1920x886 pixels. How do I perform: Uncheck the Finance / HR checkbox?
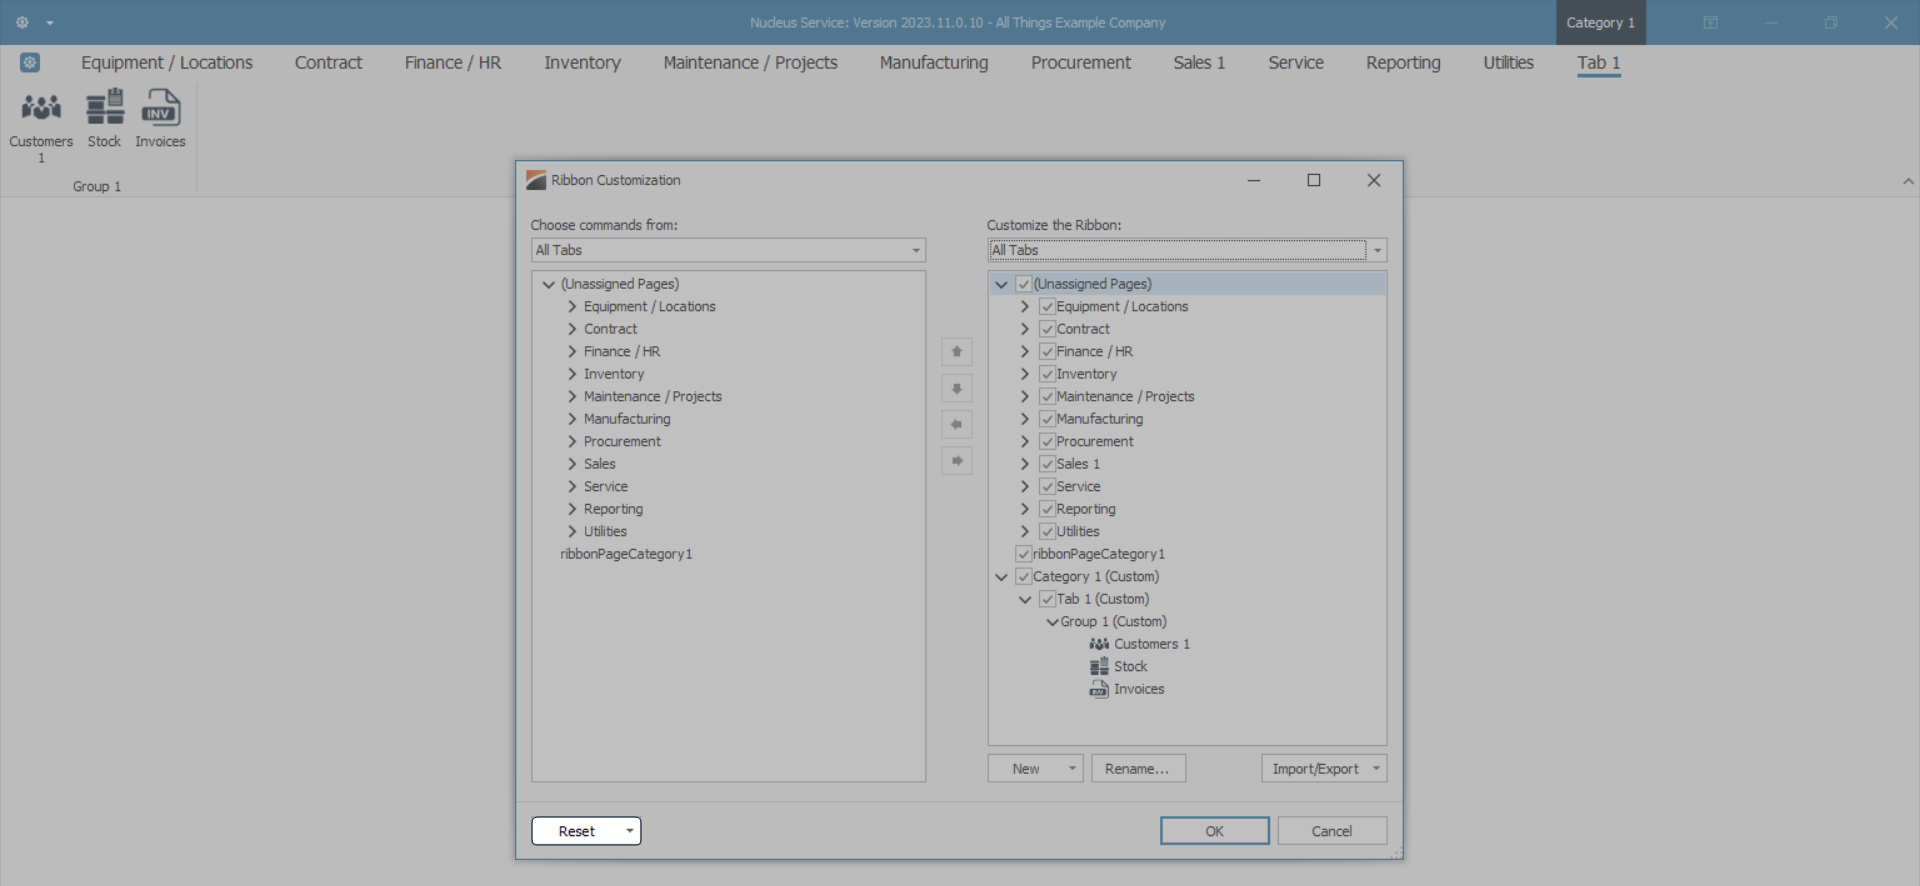coord(1047,352)
